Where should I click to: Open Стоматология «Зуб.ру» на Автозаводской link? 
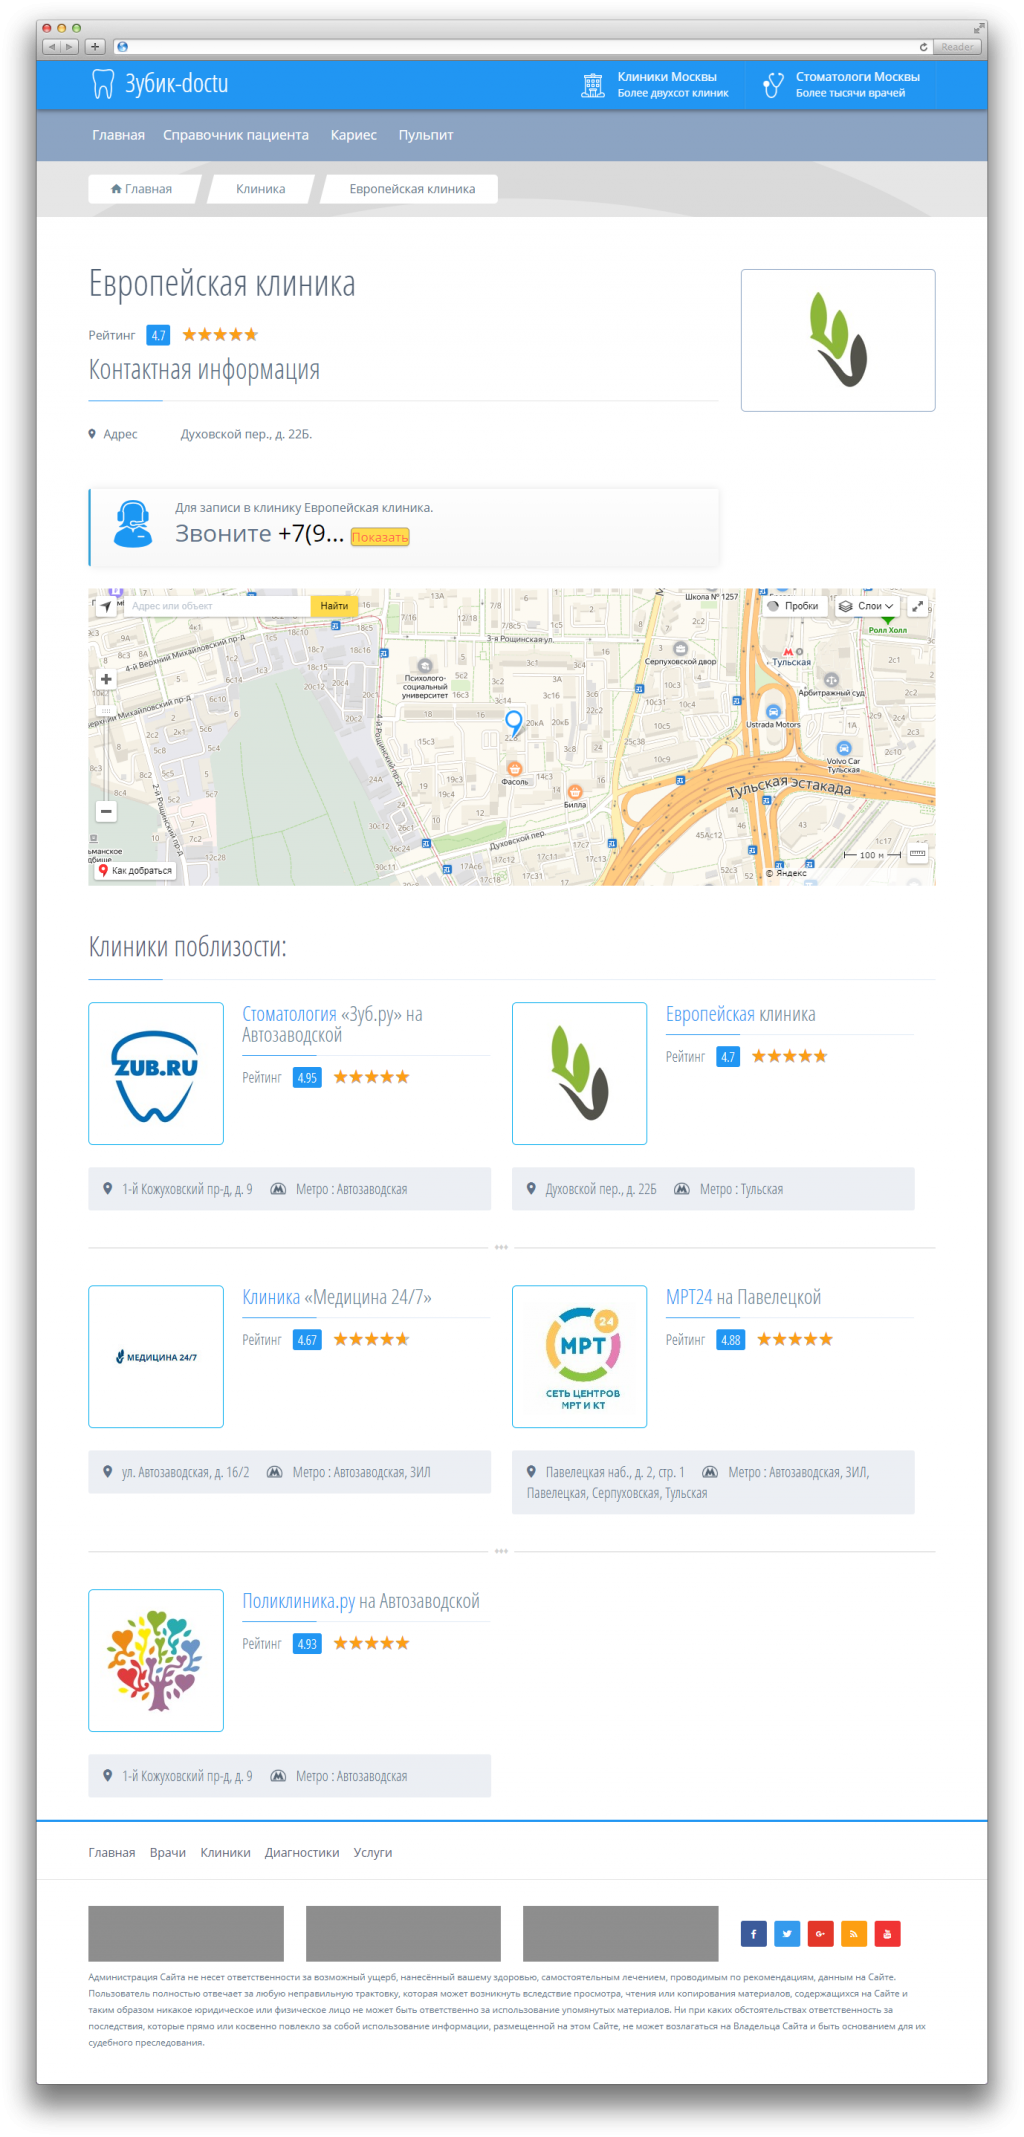coord(332,1025)
